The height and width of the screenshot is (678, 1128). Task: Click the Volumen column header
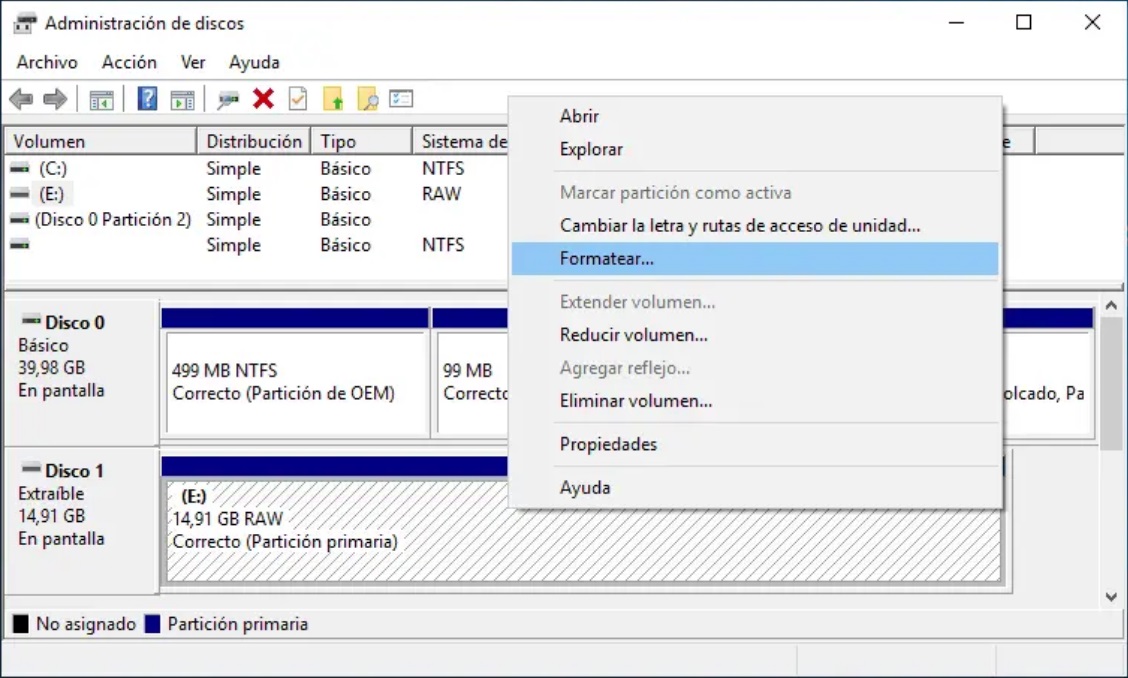50,142
